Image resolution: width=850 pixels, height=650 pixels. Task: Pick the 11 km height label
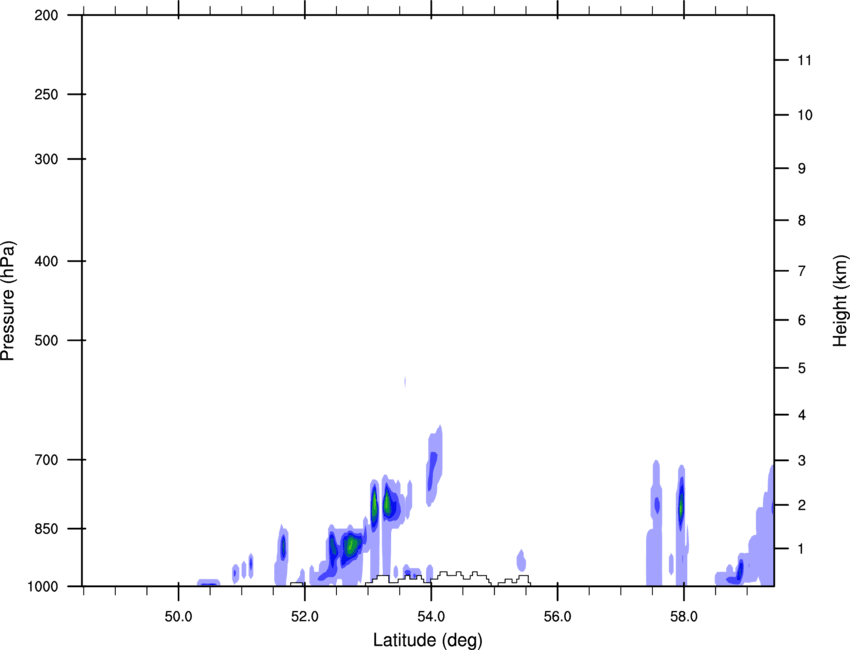tap(804, 60)
